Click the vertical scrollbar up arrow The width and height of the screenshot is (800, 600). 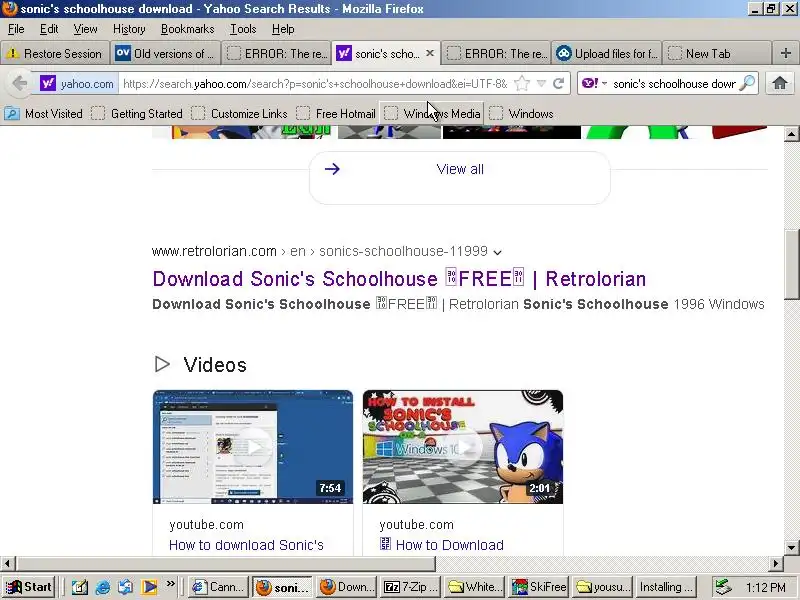pos(791,134)
